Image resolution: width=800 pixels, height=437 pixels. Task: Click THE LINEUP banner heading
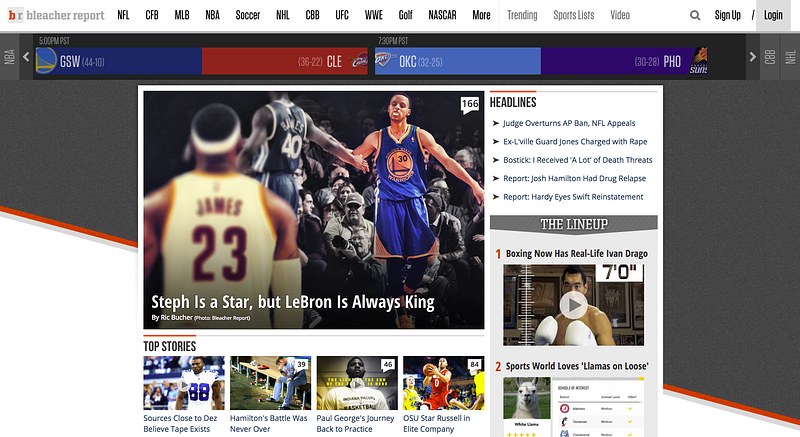click(574, 224)
